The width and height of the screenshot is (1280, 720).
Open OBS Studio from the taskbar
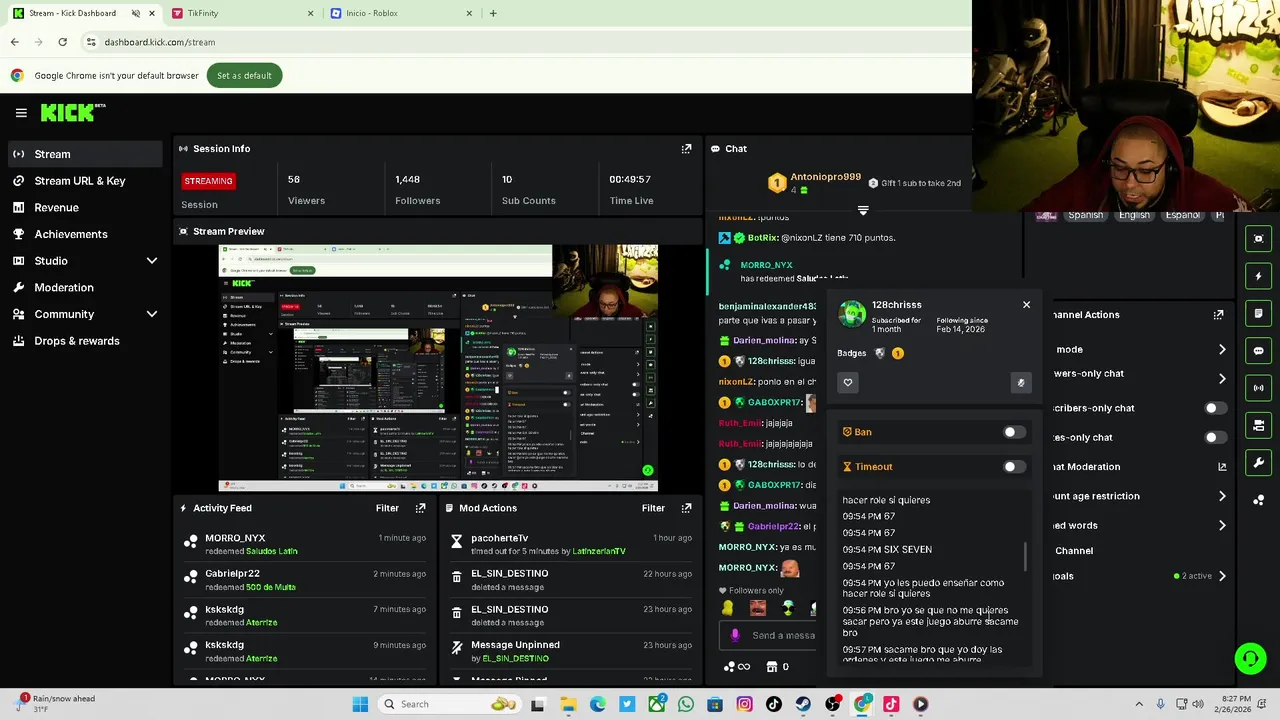coord(832,704)
